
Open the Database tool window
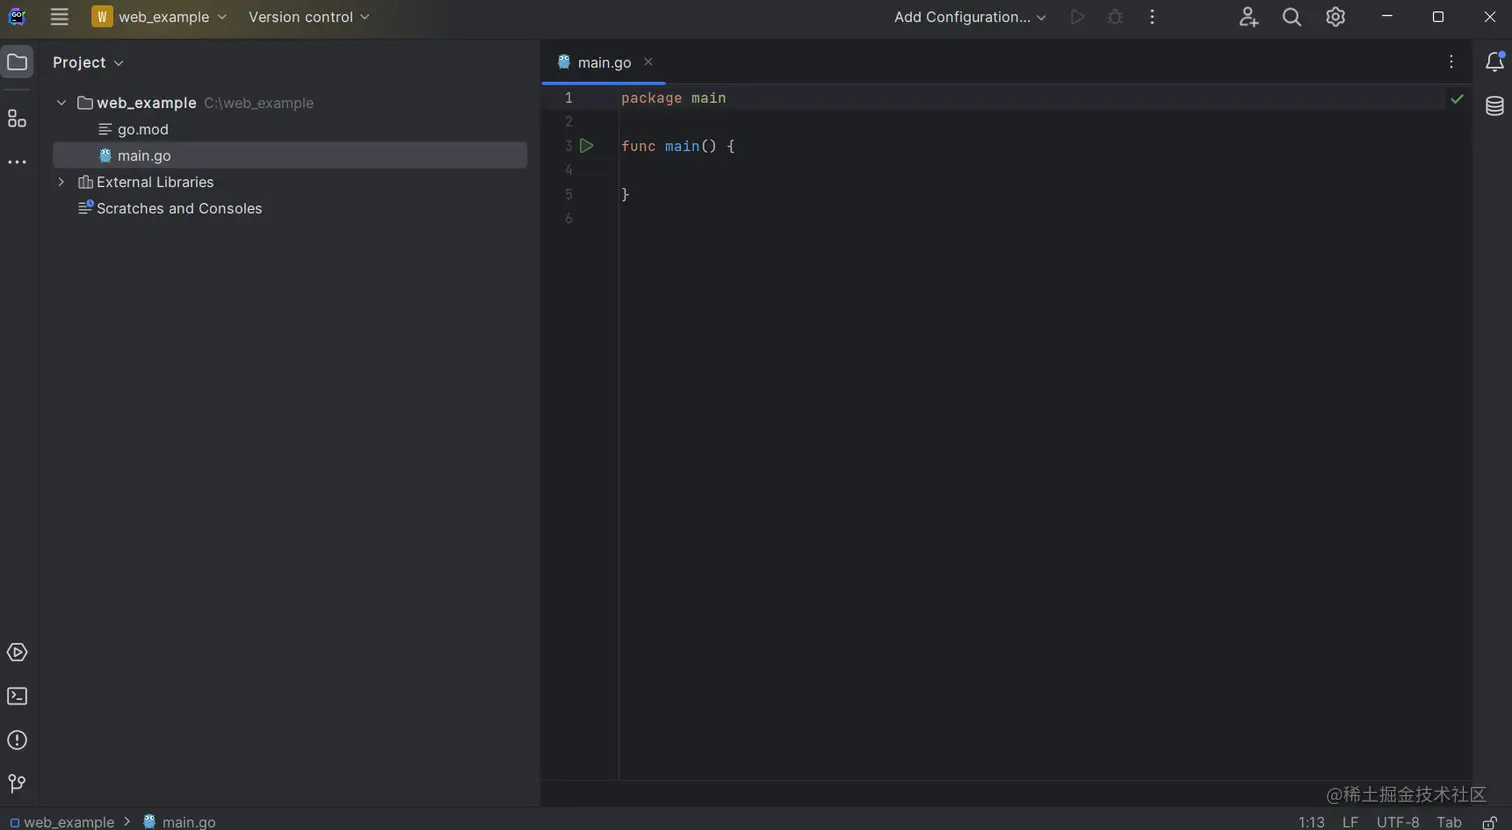tap(1494, 106)
